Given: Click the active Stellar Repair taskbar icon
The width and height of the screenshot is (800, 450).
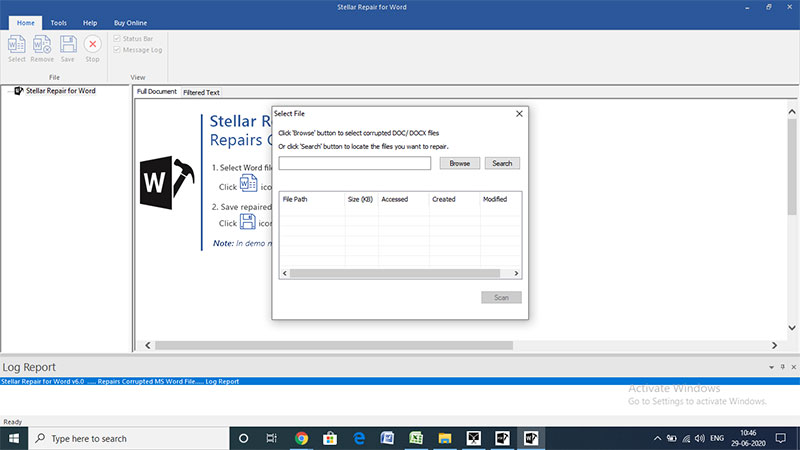Looking at the screenshot, I should click(531, 438).
